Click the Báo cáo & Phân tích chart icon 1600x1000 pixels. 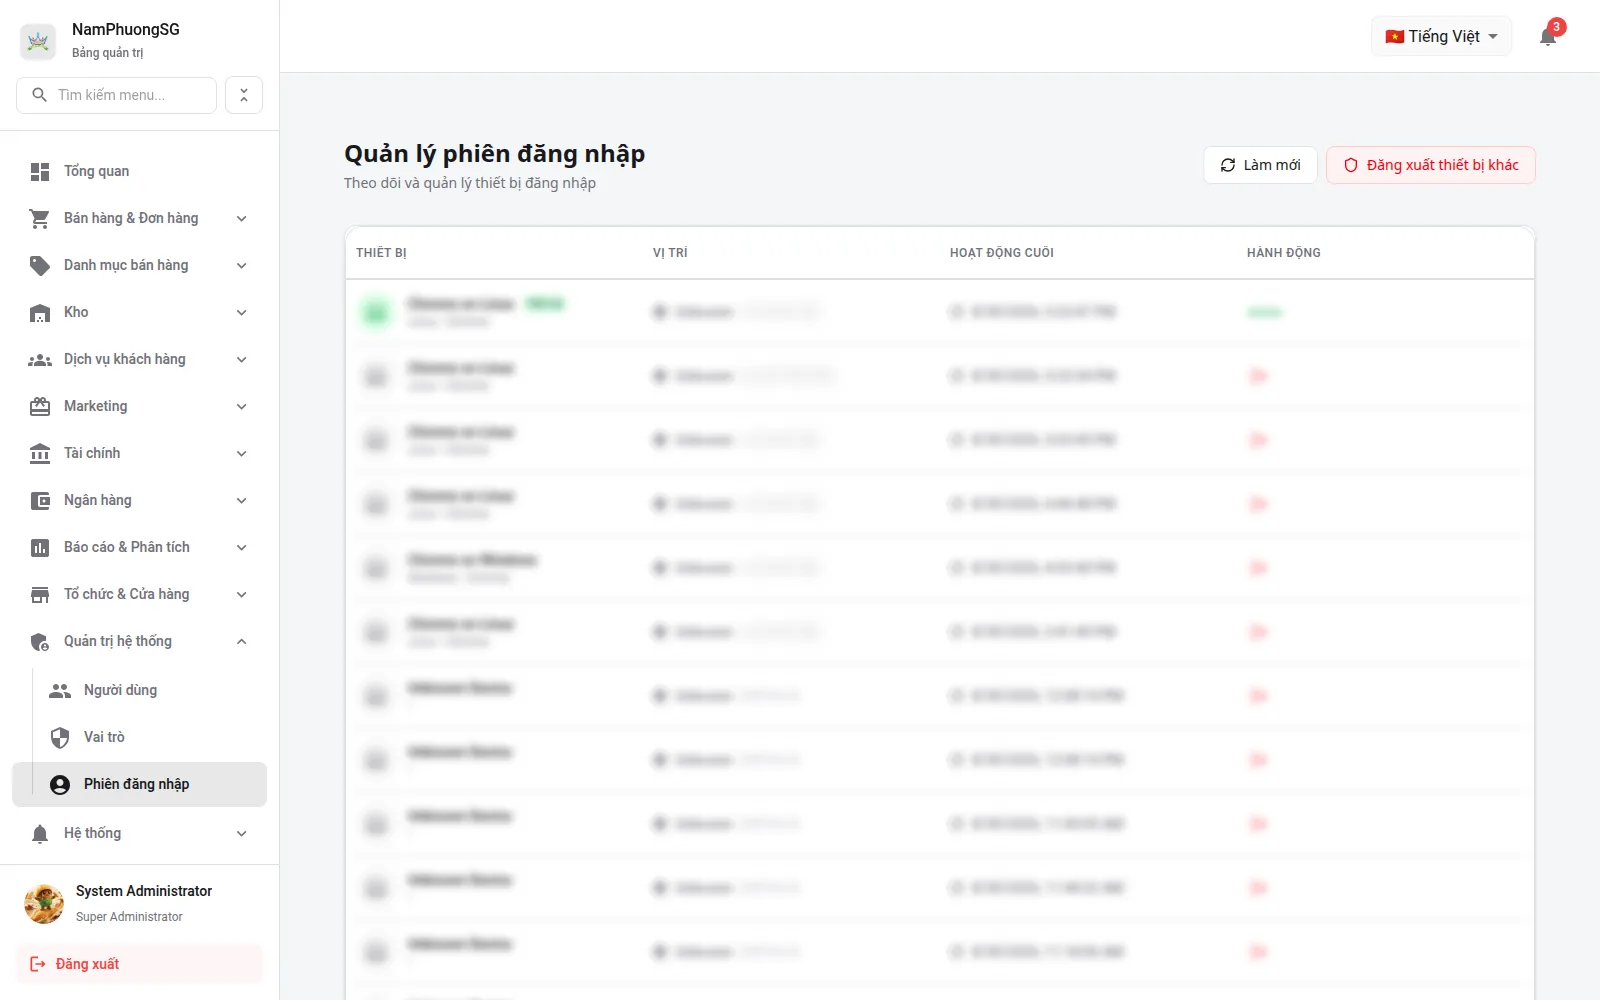(x=40, y=547)
